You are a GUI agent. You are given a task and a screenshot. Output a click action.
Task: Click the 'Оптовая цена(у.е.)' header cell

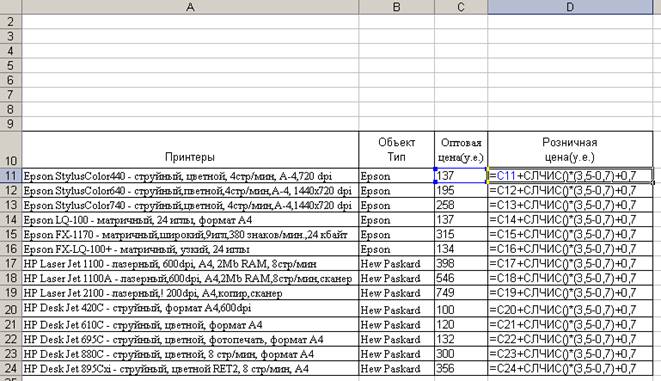[461, 150]
